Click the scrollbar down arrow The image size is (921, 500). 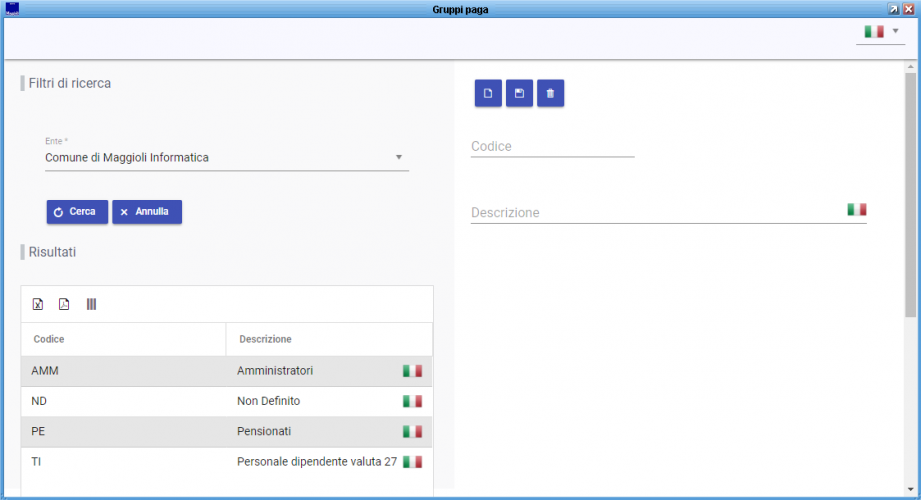910,489
